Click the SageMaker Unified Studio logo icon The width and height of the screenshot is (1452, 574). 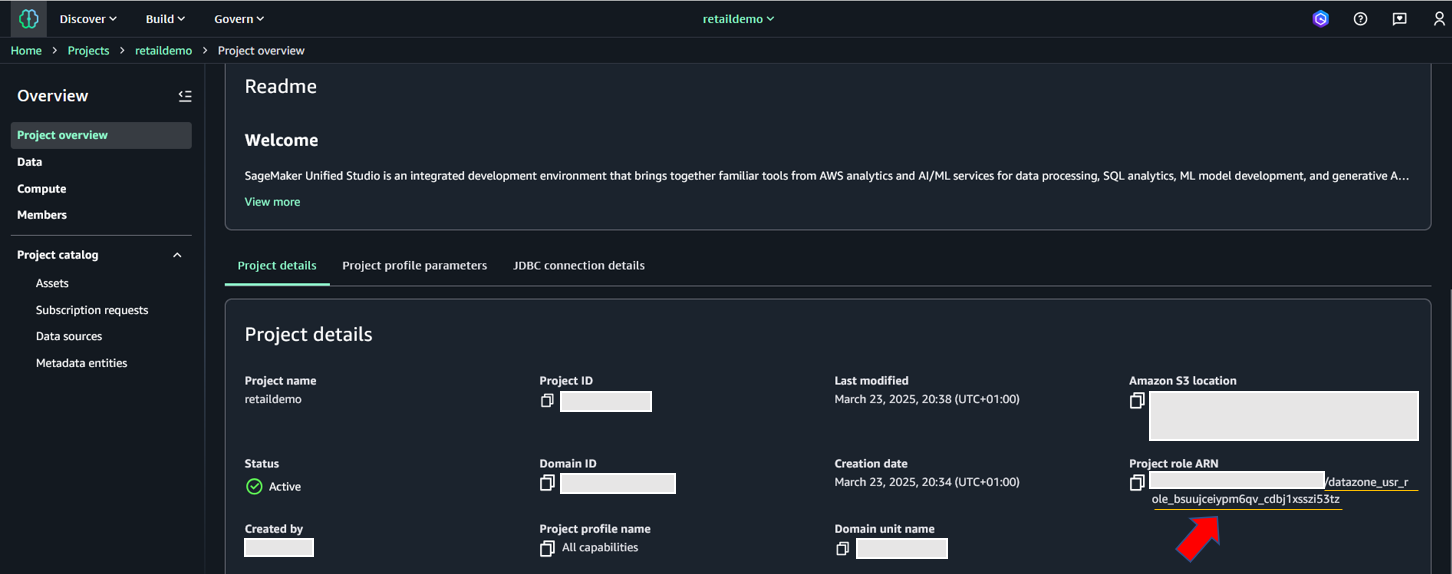28,19
